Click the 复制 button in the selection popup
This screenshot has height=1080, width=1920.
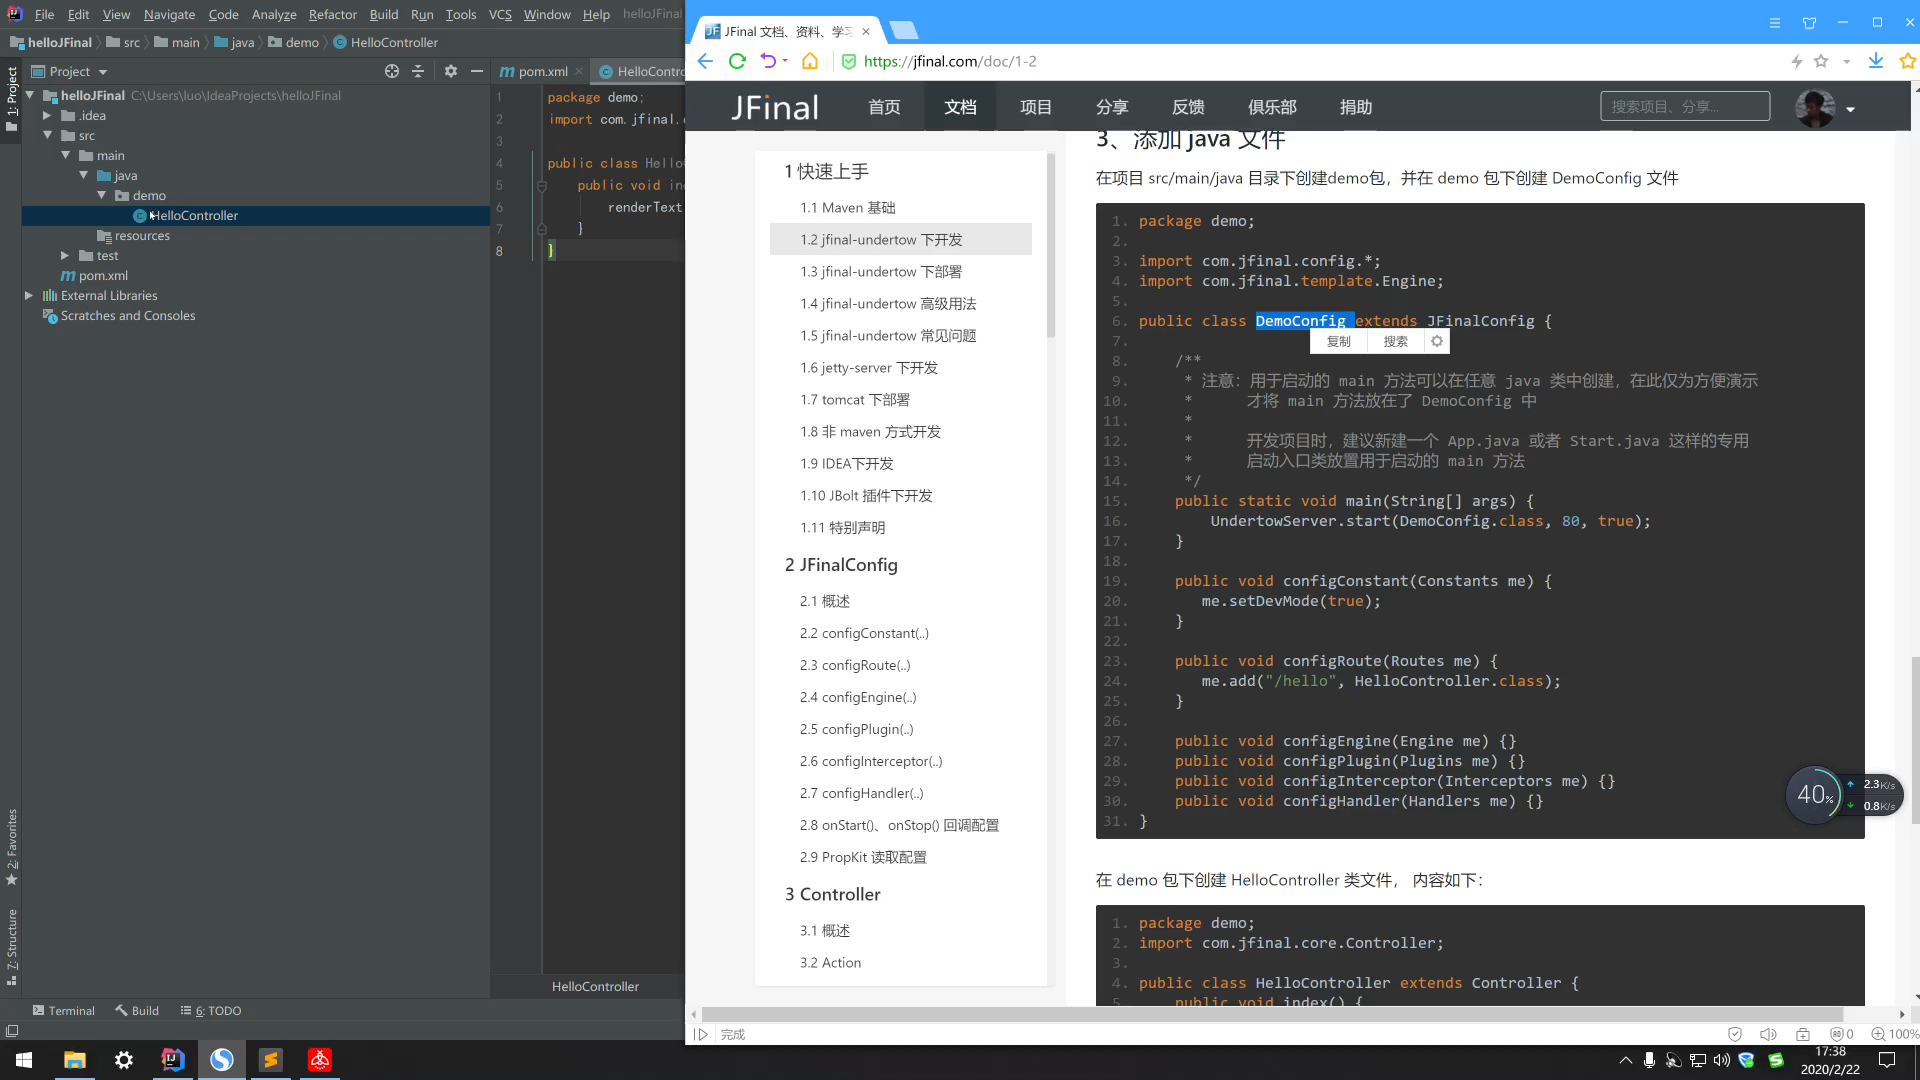[1338, 341]
